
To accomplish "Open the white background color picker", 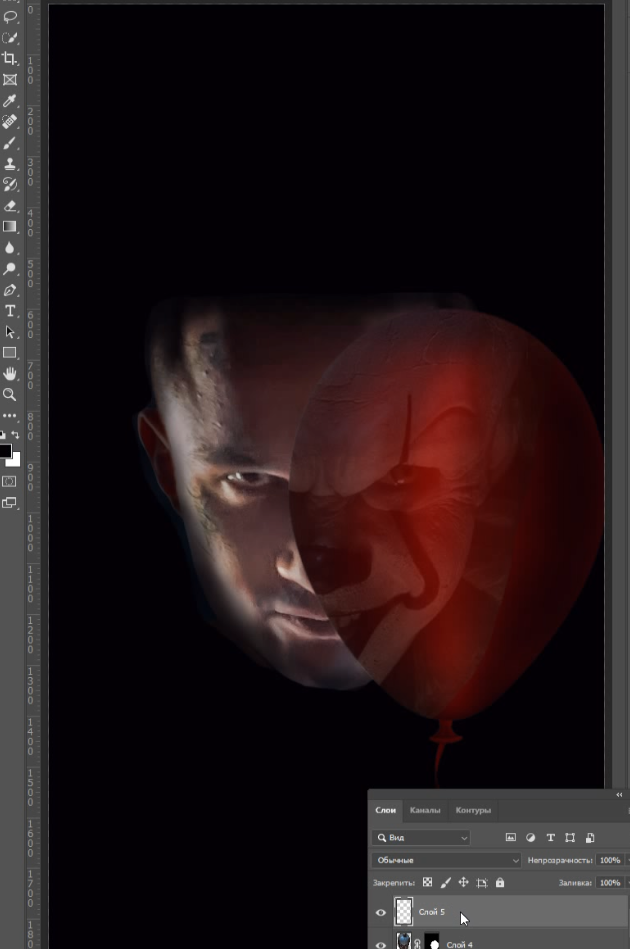I will (x=16, y=461).
